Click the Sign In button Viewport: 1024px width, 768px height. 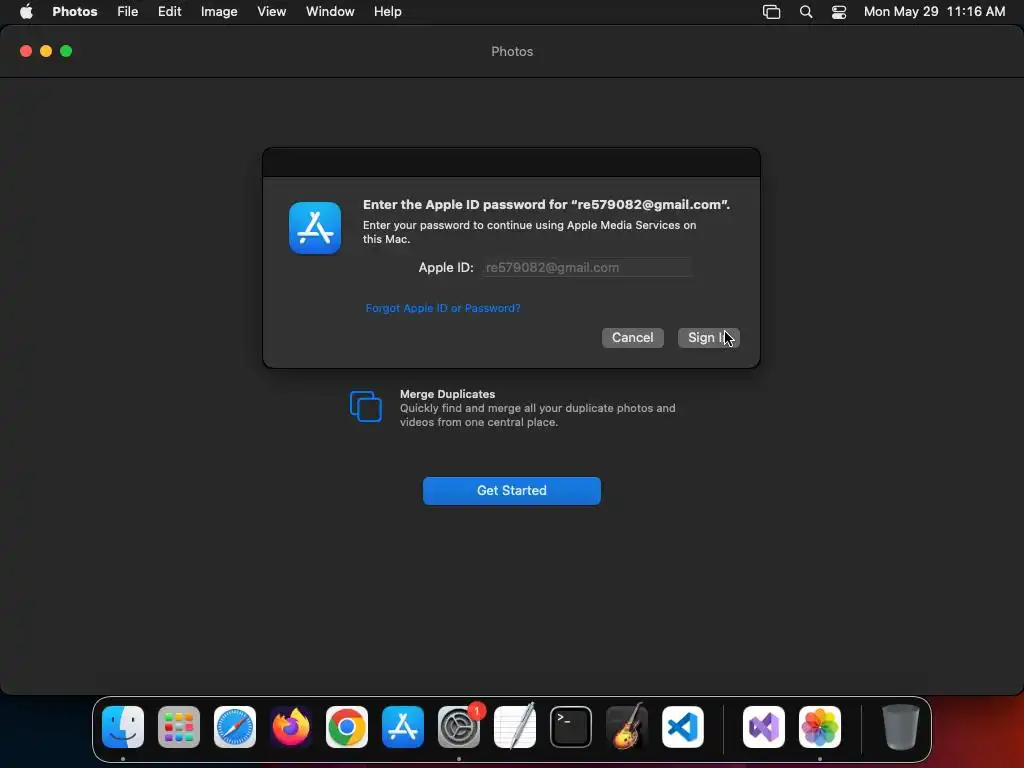[709, 338]
